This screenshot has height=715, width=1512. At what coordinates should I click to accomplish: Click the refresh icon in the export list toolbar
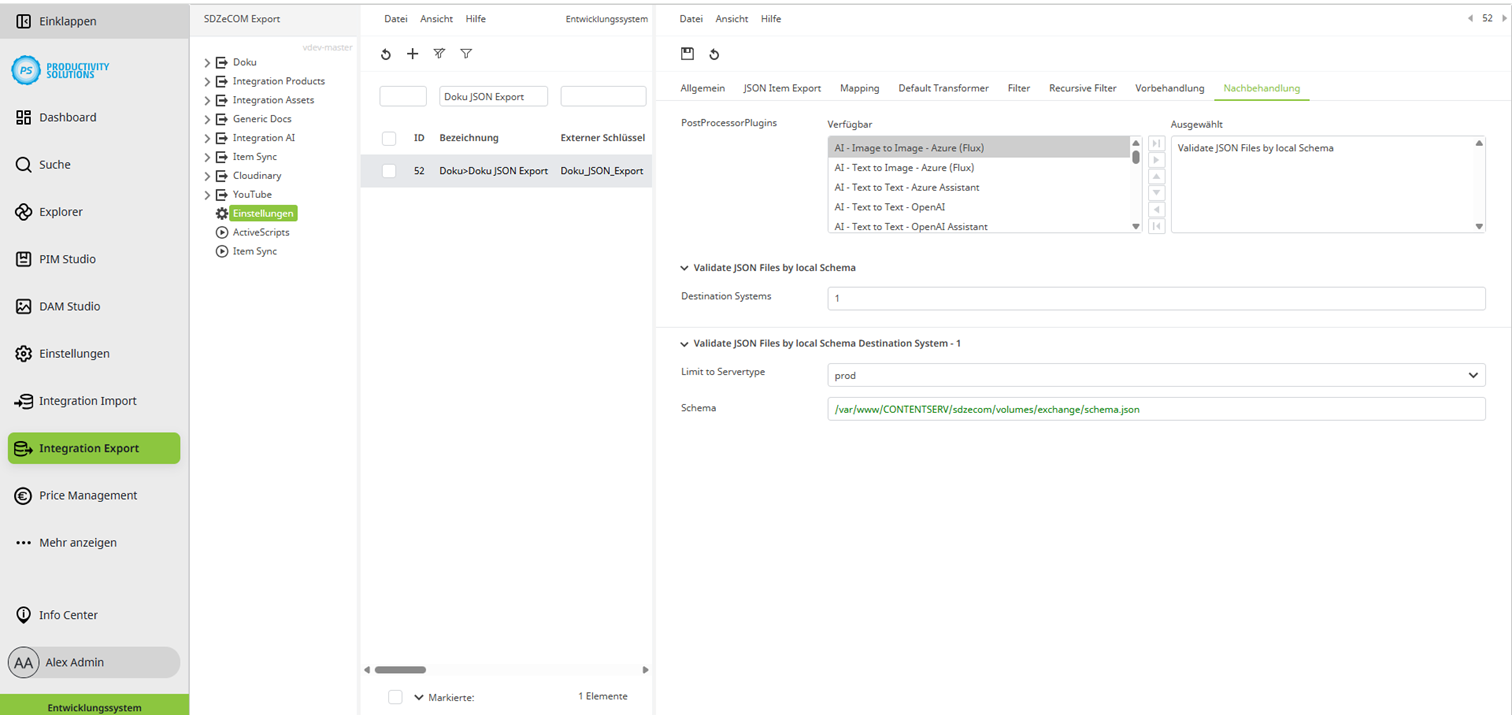(386, 54)
